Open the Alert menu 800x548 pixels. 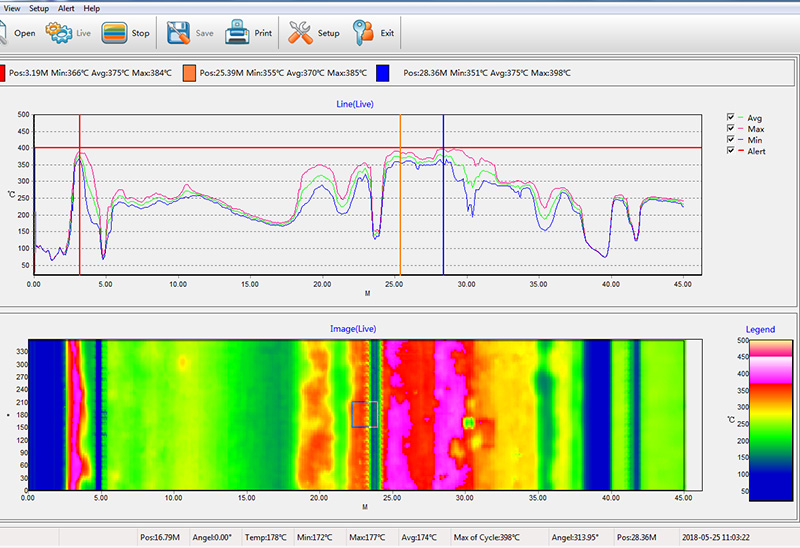tap(66, 8)
